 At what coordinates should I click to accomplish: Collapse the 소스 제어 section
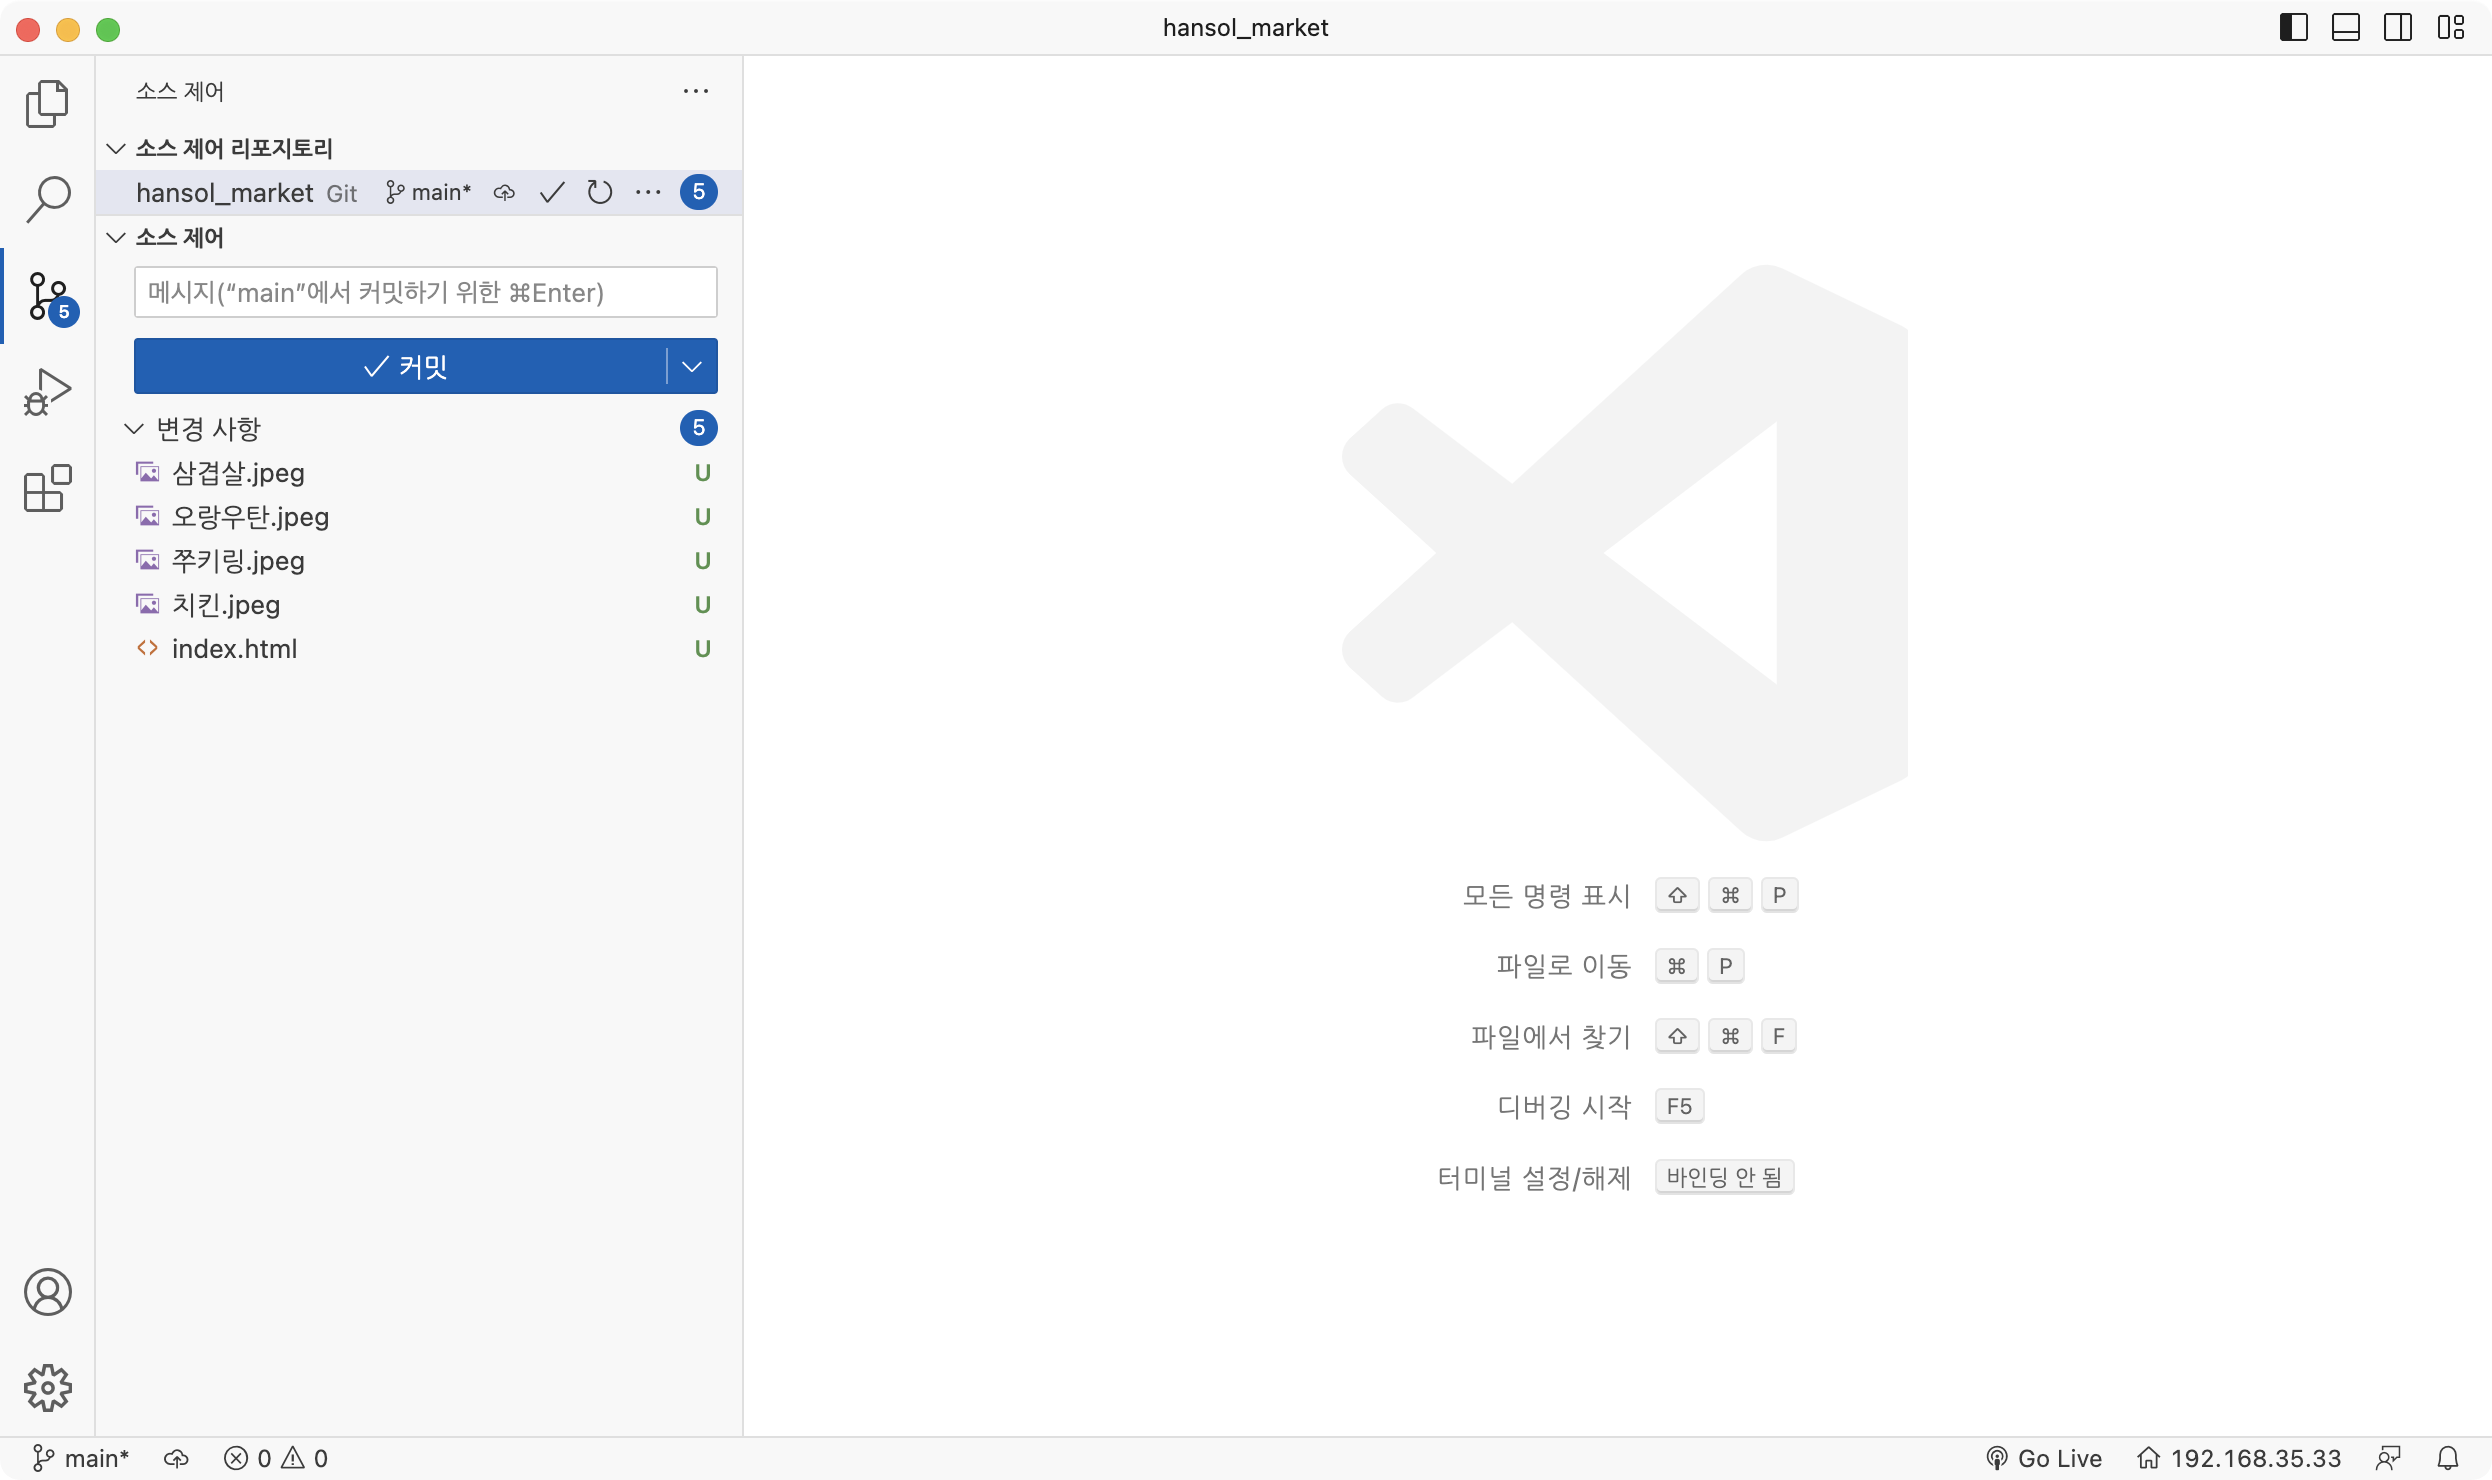pyautogui.click(x=116, y=237)
